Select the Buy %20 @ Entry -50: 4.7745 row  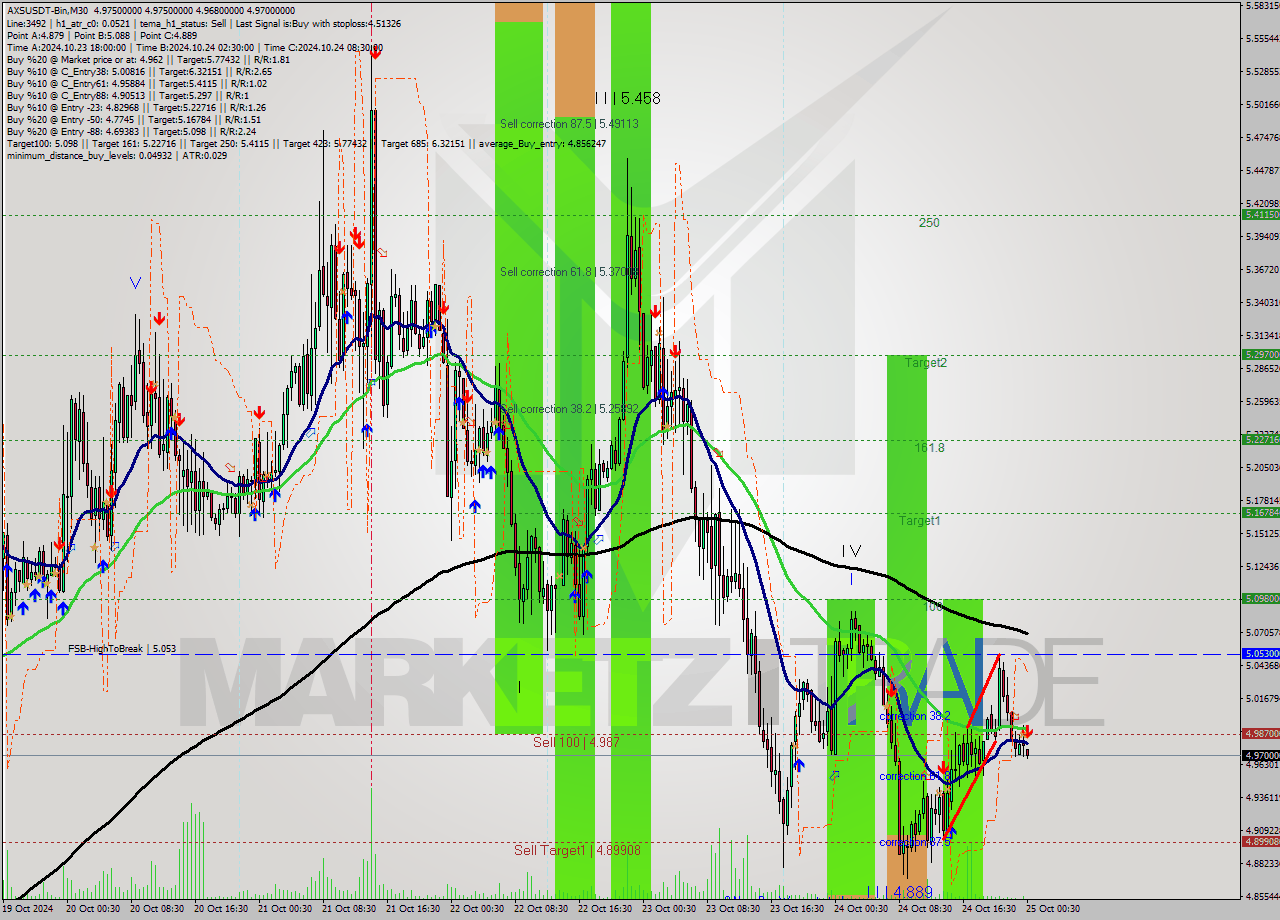(134, 120)
